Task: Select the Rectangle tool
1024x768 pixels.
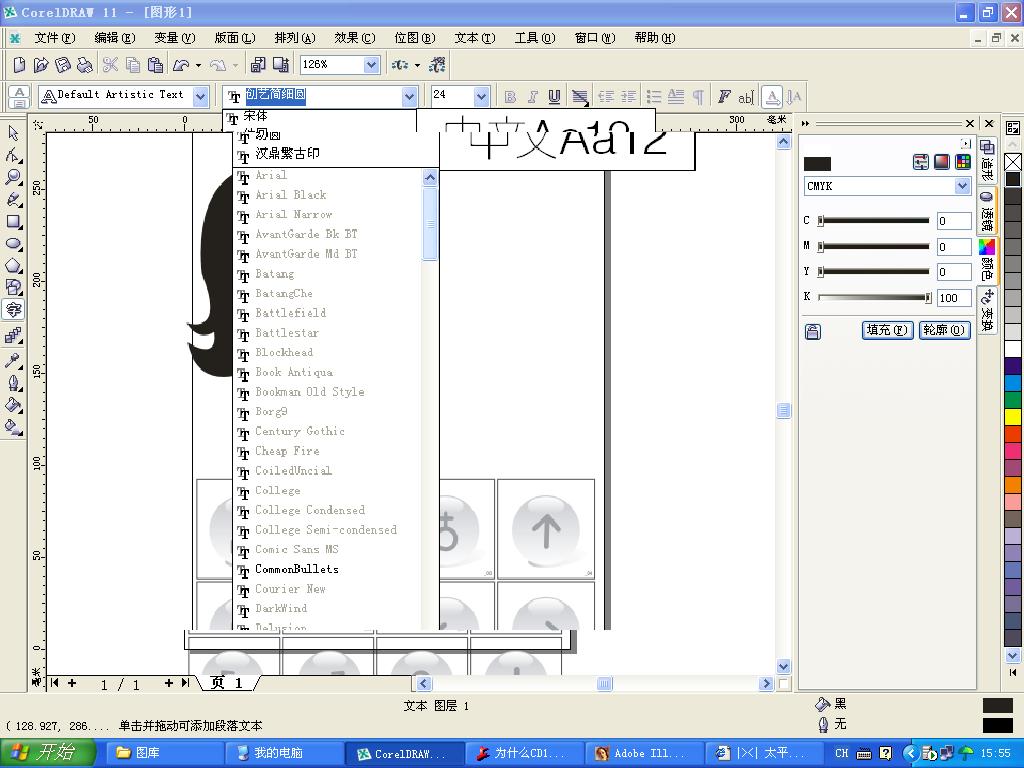Action: [x=13, y=222]
